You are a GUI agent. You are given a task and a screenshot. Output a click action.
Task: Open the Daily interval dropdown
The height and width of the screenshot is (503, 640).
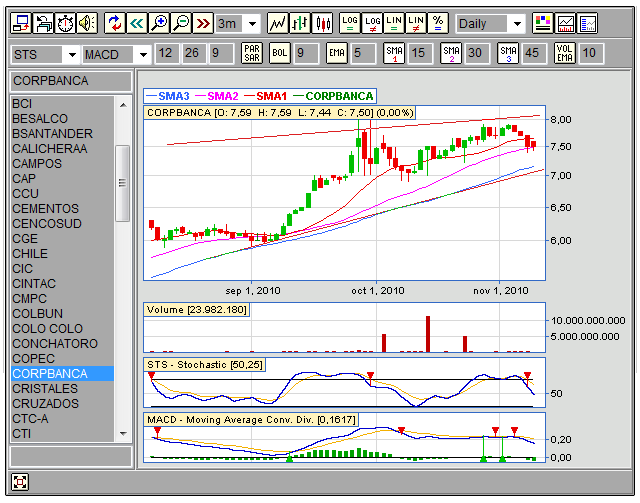point(517,24)
